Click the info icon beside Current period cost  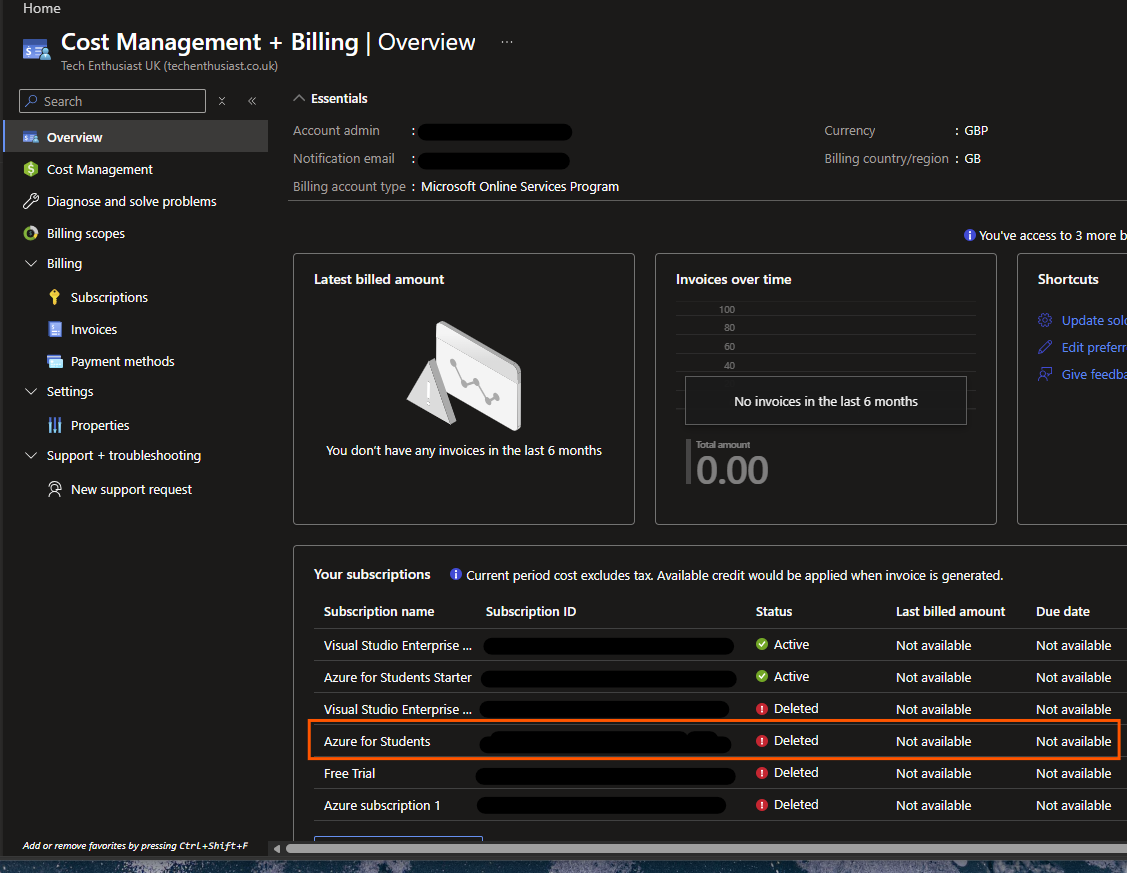click(456, 574)
